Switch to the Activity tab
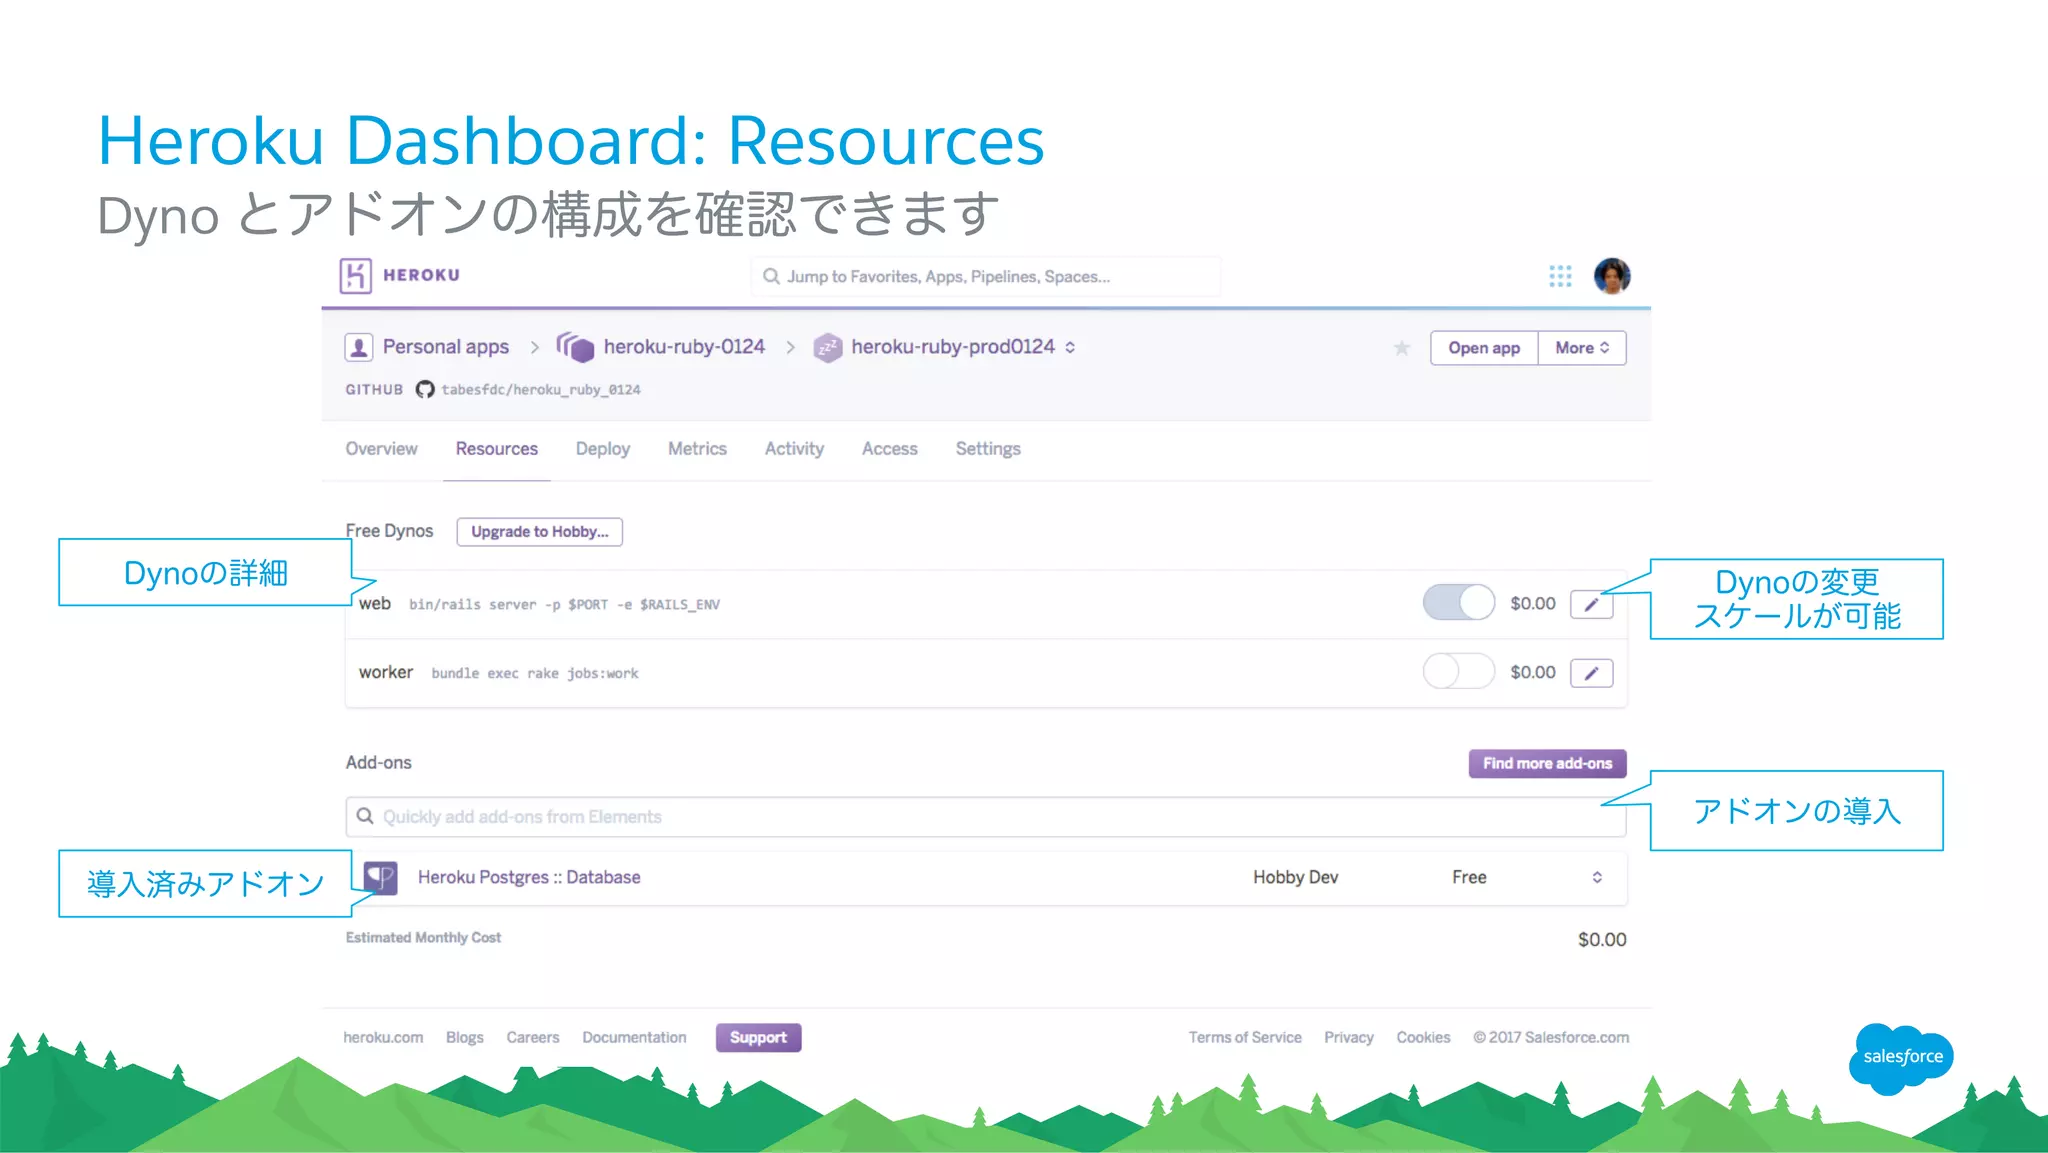 [x=794, y=449]
